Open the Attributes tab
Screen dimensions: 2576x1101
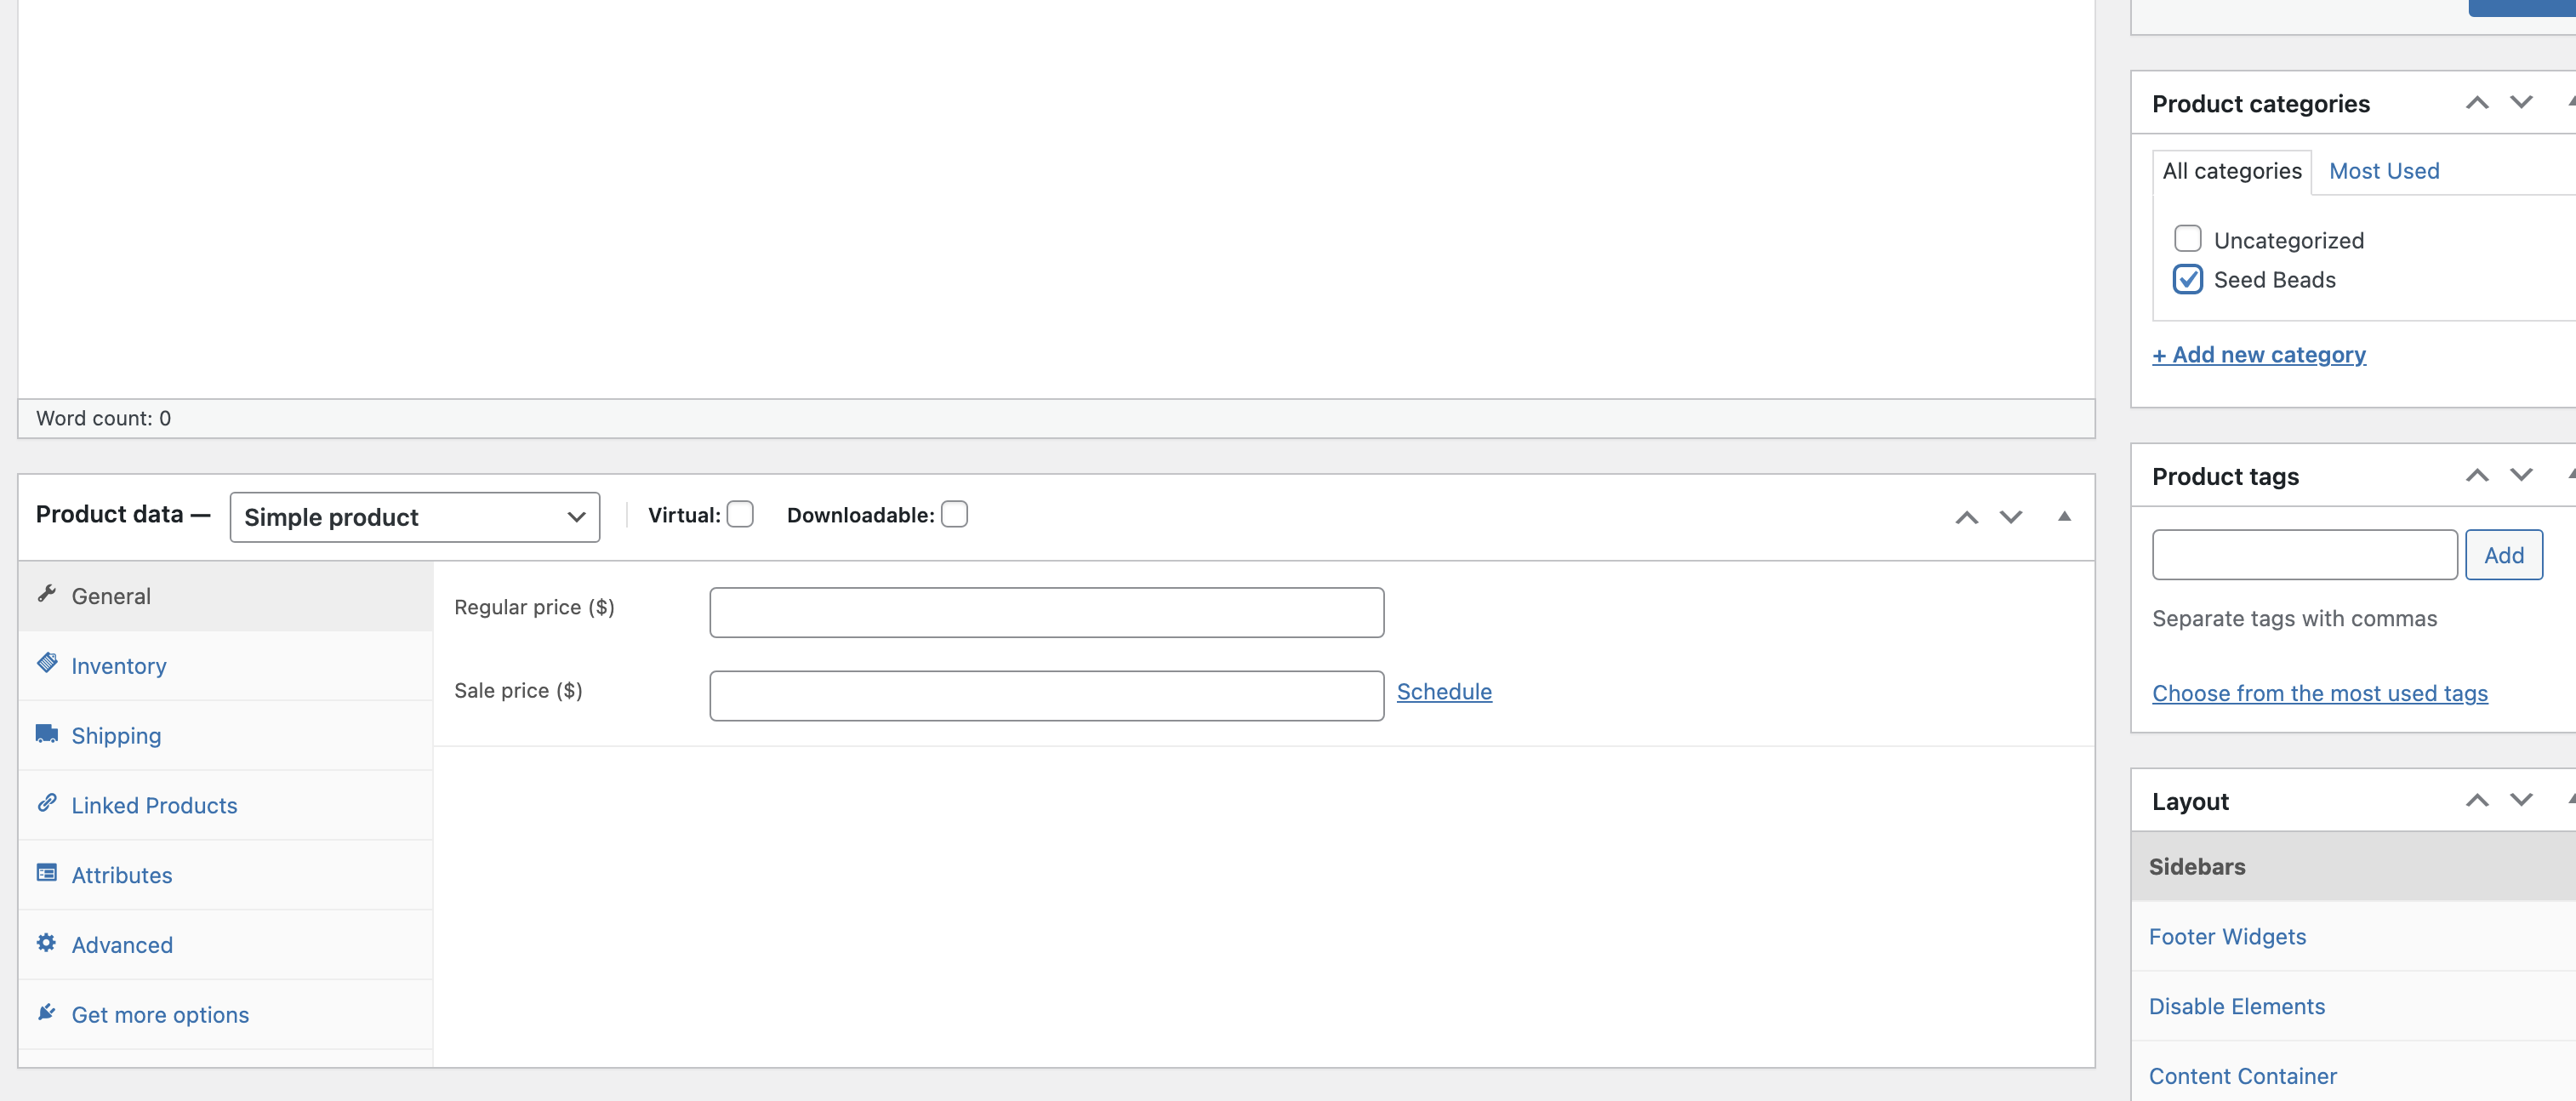[x=225, y=875]
